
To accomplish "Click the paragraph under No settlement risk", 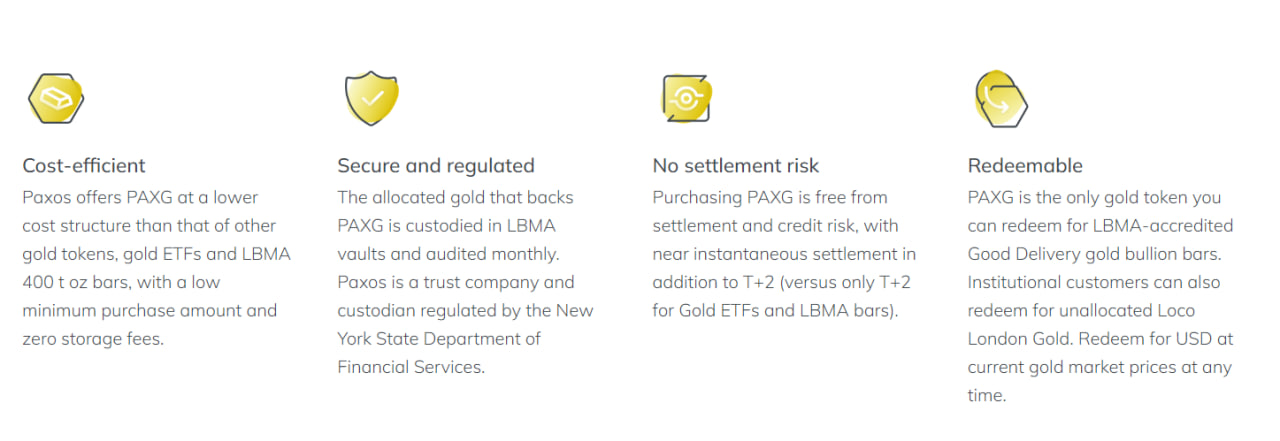I will pyautogui.click(x=784, y=254).
